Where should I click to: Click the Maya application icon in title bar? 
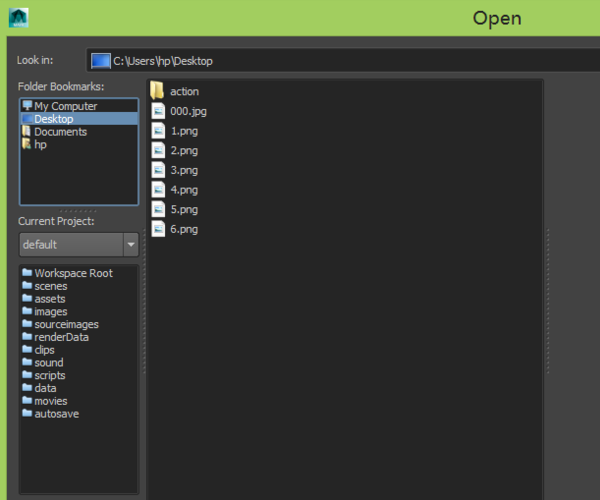click(x=18, y=17)
